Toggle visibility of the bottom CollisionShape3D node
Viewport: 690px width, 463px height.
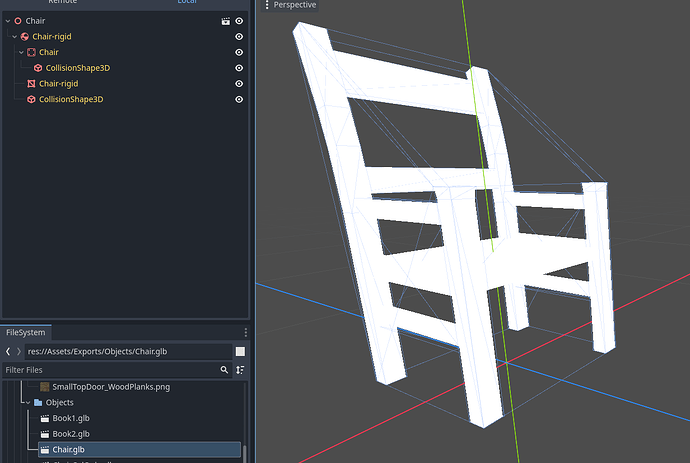(239, 100)
